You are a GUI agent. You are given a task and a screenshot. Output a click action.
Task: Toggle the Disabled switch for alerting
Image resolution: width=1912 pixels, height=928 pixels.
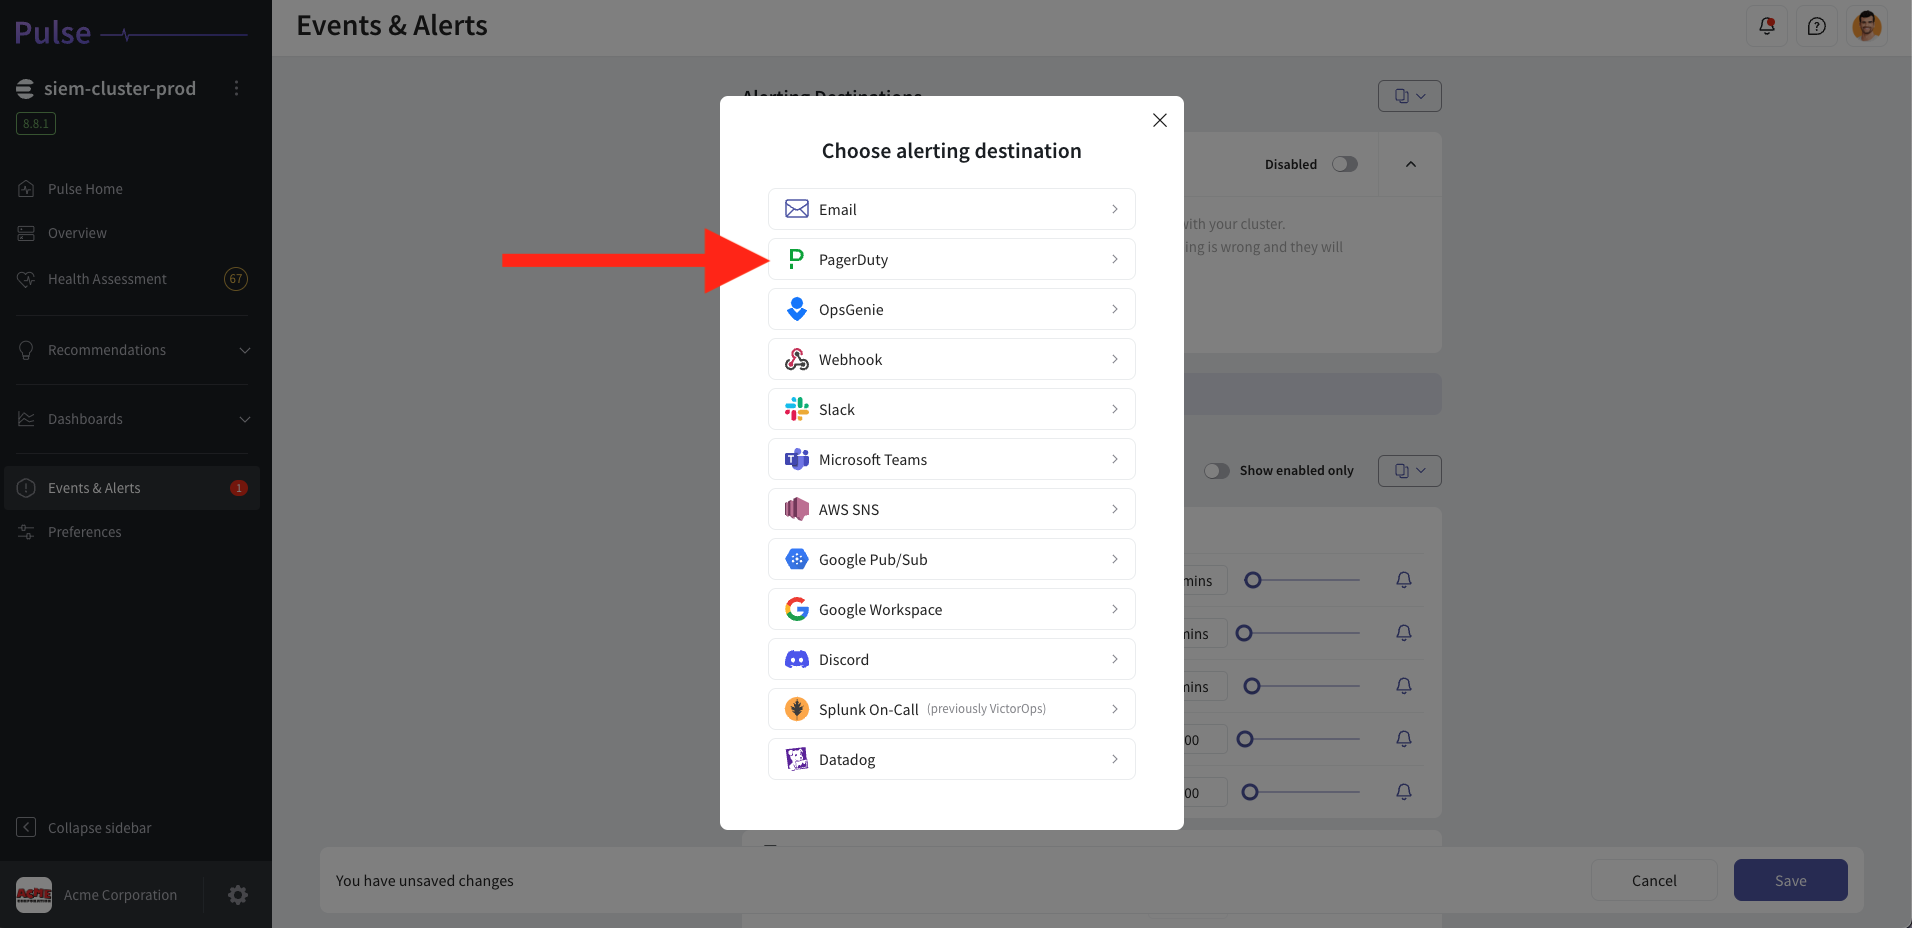(1345, 164)
